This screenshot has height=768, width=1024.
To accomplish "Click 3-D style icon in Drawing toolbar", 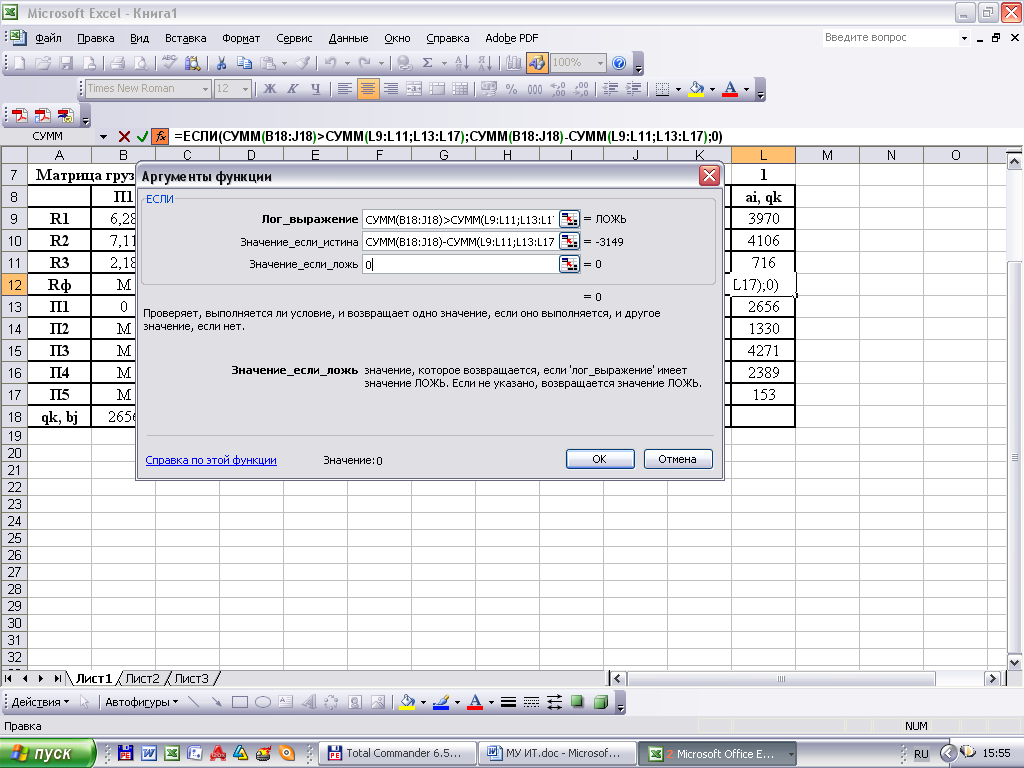I will [x=601, y=702].
